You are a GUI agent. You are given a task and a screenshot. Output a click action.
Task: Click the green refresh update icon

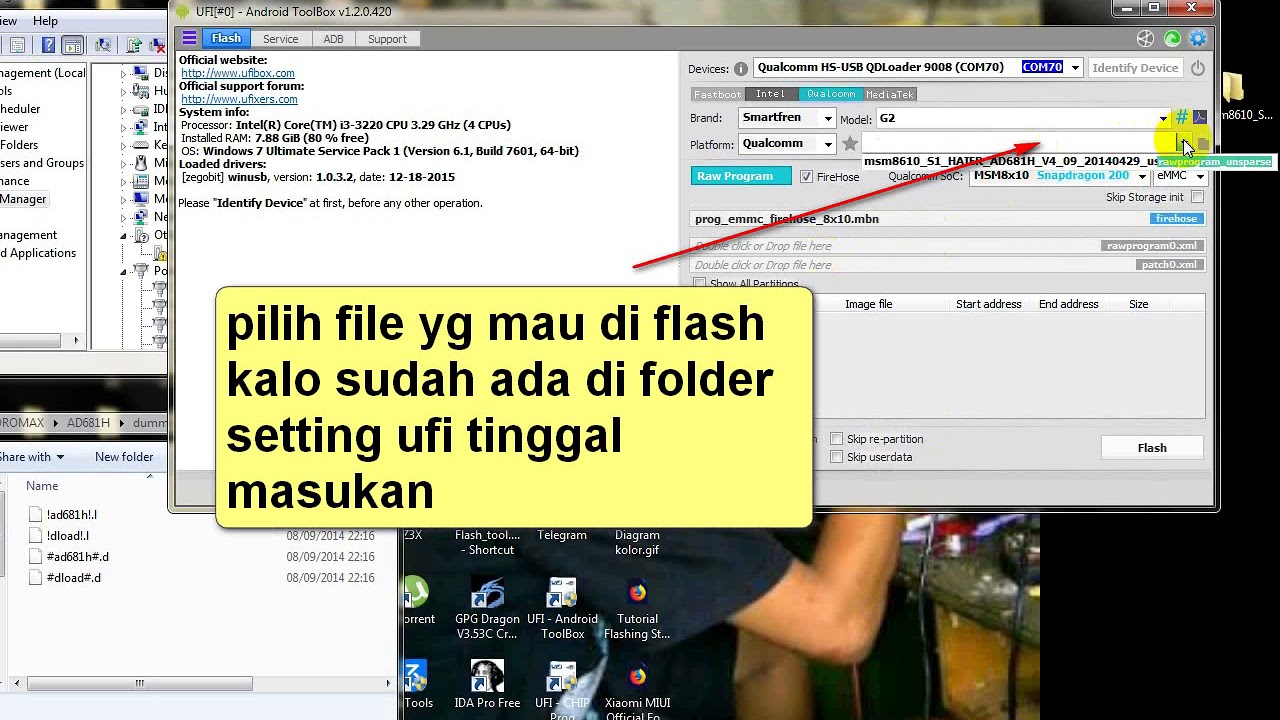pyautogui.click(x=1172, y=38)
